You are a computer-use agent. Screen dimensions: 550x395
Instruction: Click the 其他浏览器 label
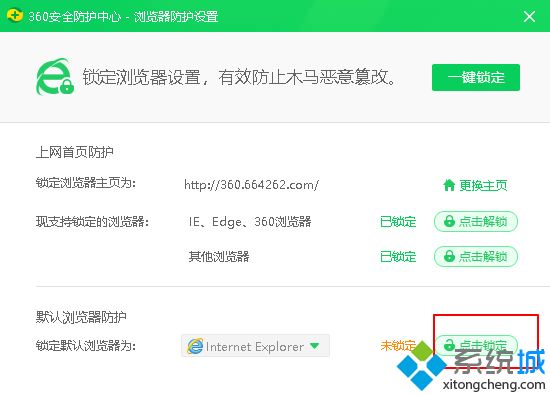tap(219, 257)
